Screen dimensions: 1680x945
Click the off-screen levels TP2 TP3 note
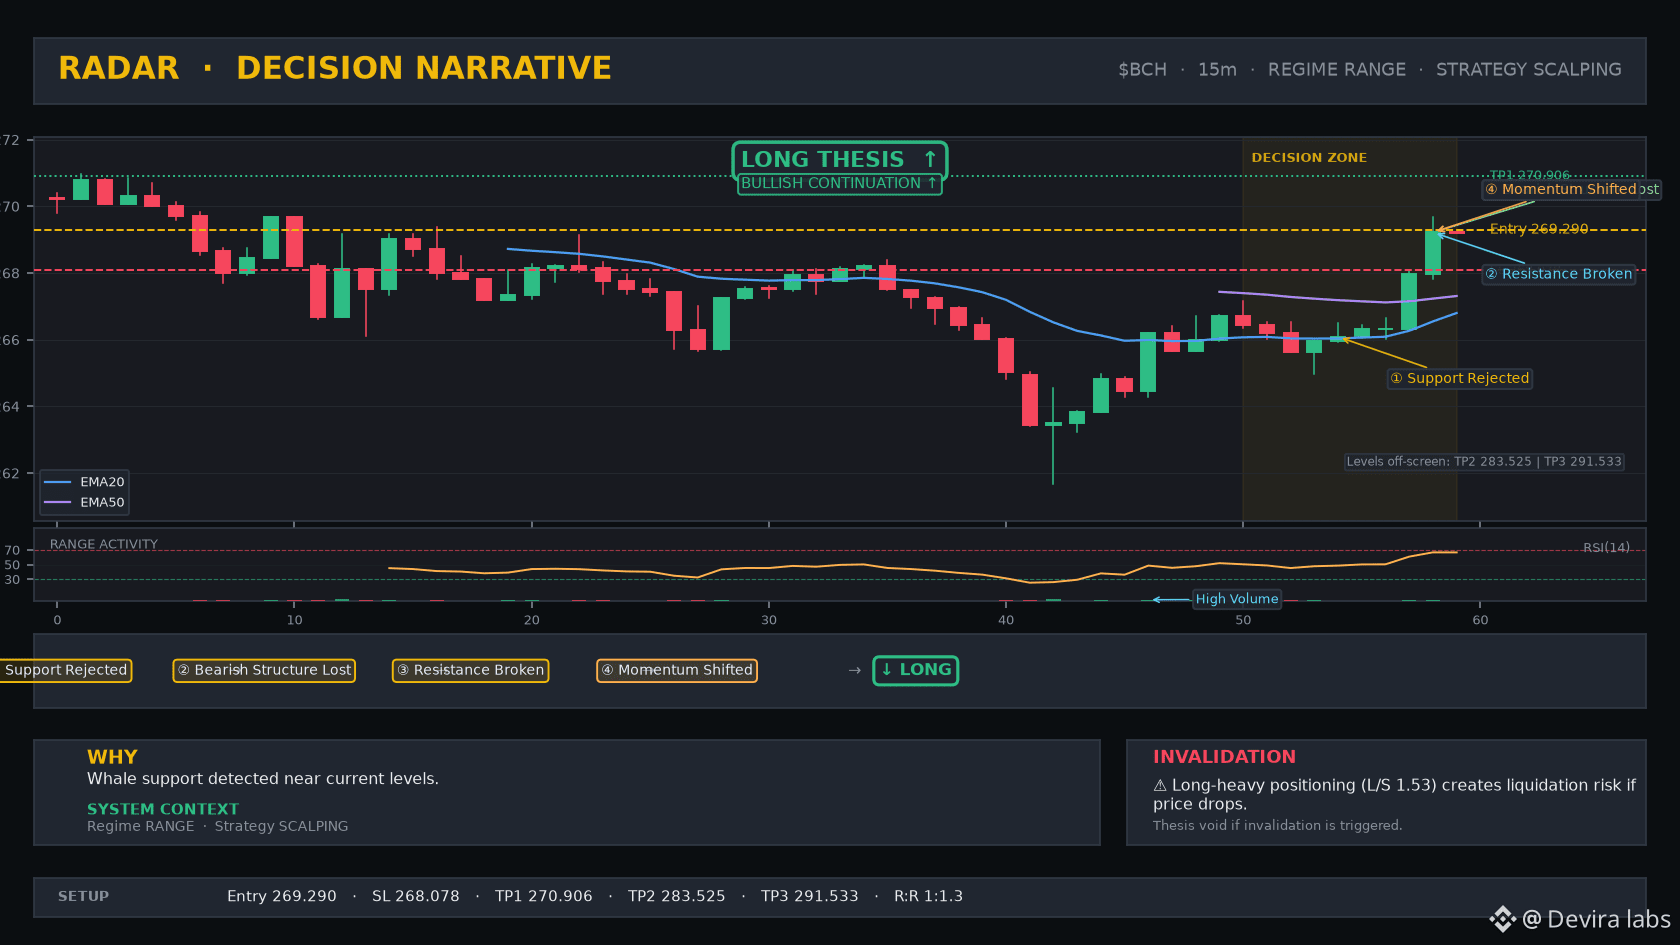1484,462
